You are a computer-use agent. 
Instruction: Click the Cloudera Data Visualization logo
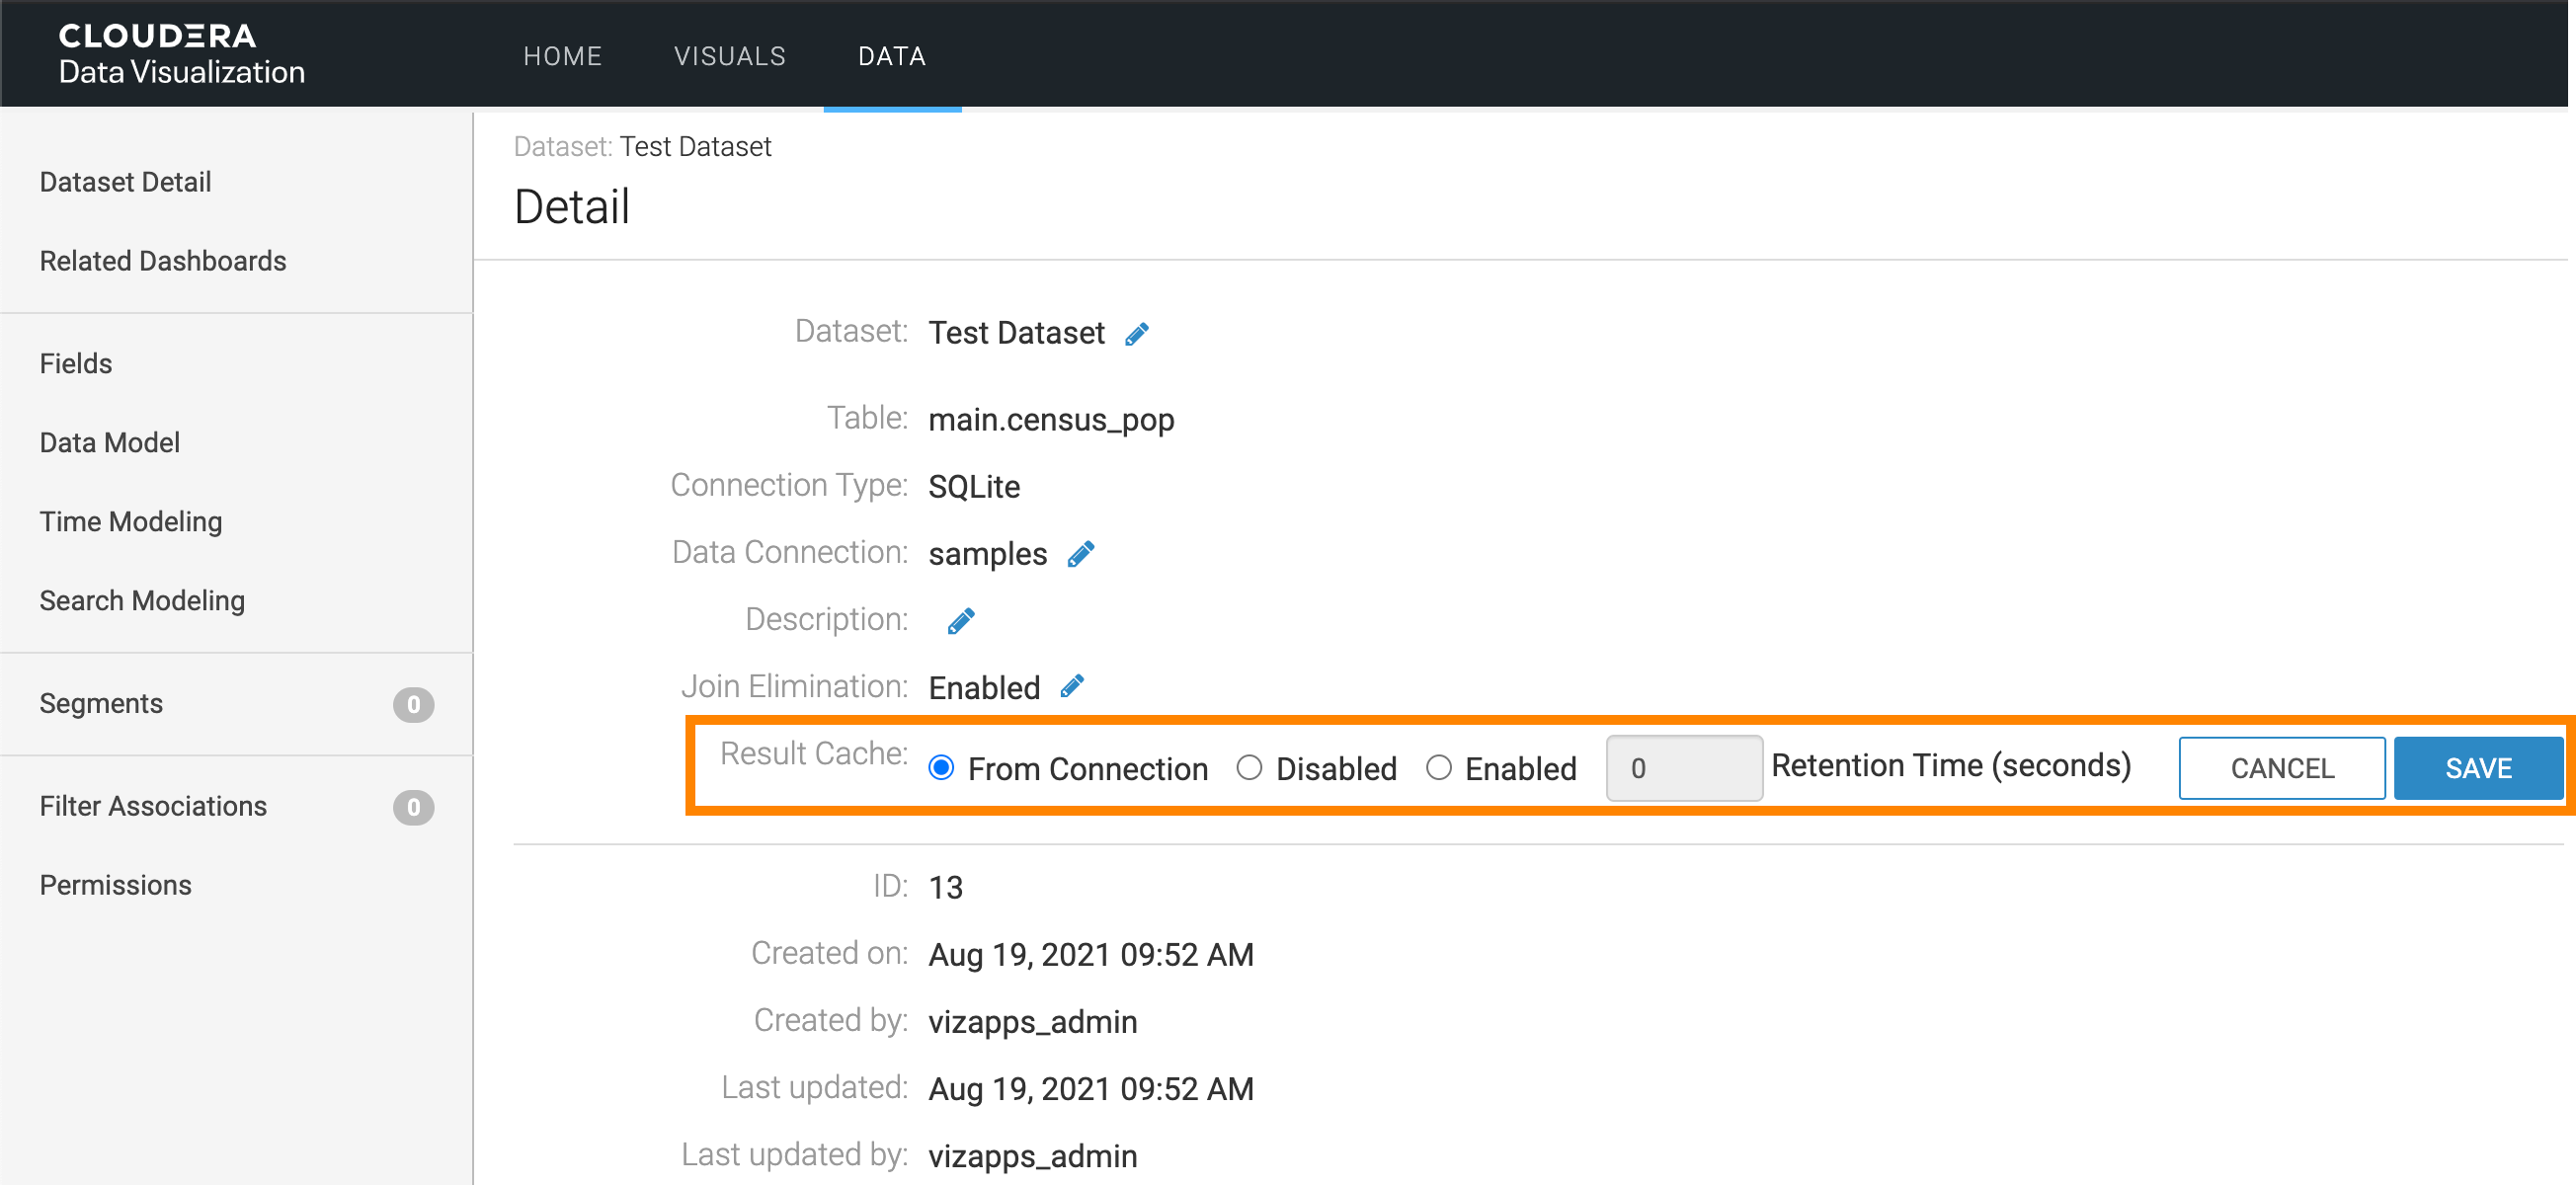pyautogui.click(x=180, y=51)
